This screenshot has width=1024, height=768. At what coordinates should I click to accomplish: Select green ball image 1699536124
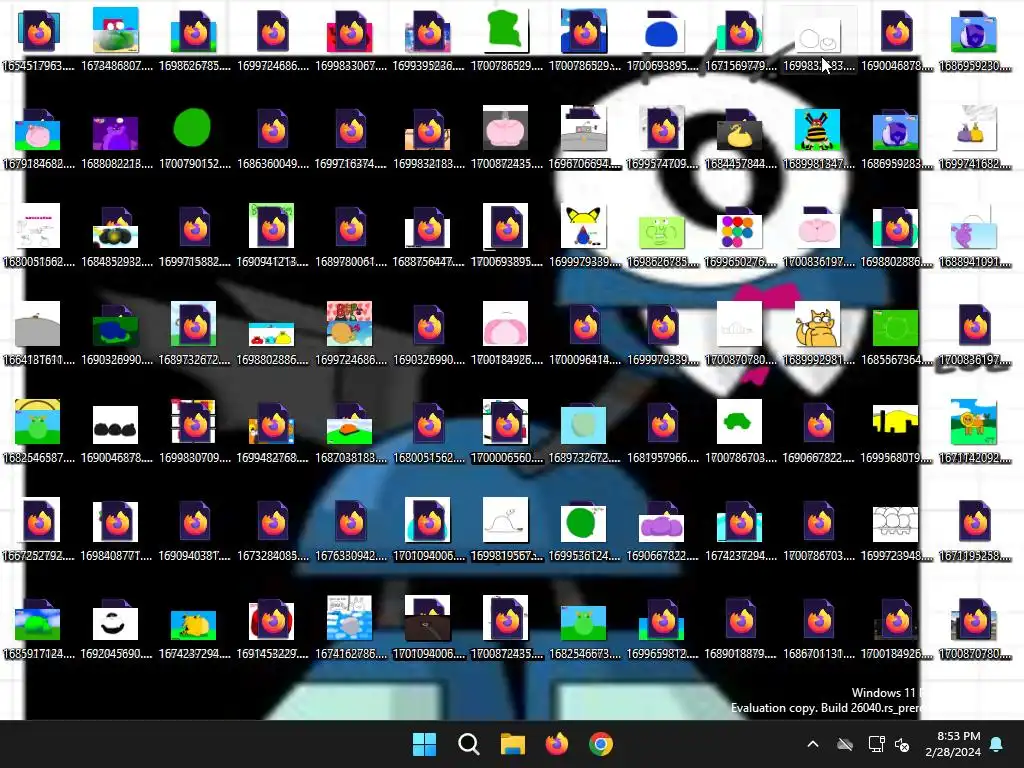(x=584, y=529)
